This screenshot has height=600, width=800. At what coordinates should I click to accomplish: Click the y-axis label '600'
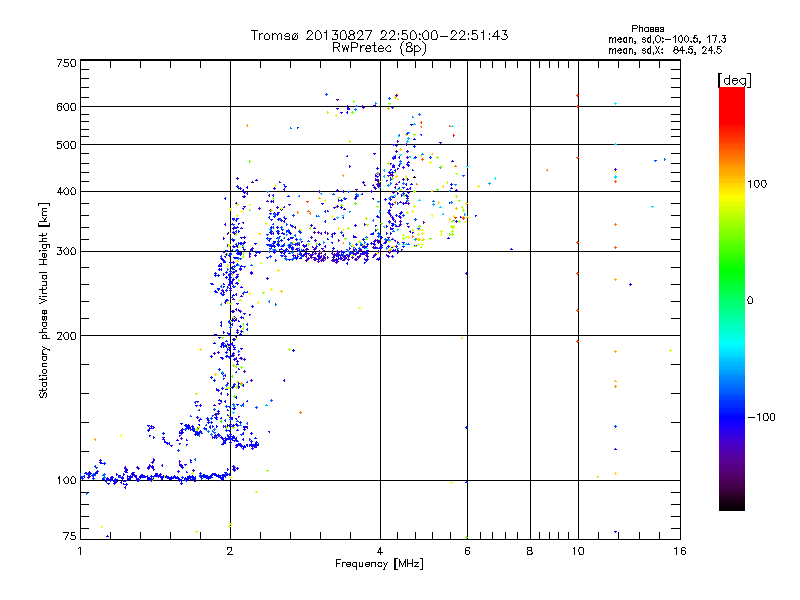[x=66, y=107]
